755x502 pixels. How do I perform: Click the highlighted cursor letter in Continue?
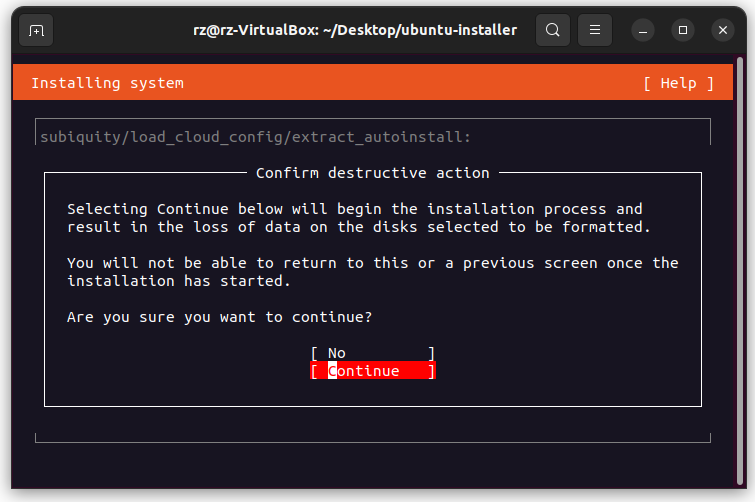[x=334, y=371]
